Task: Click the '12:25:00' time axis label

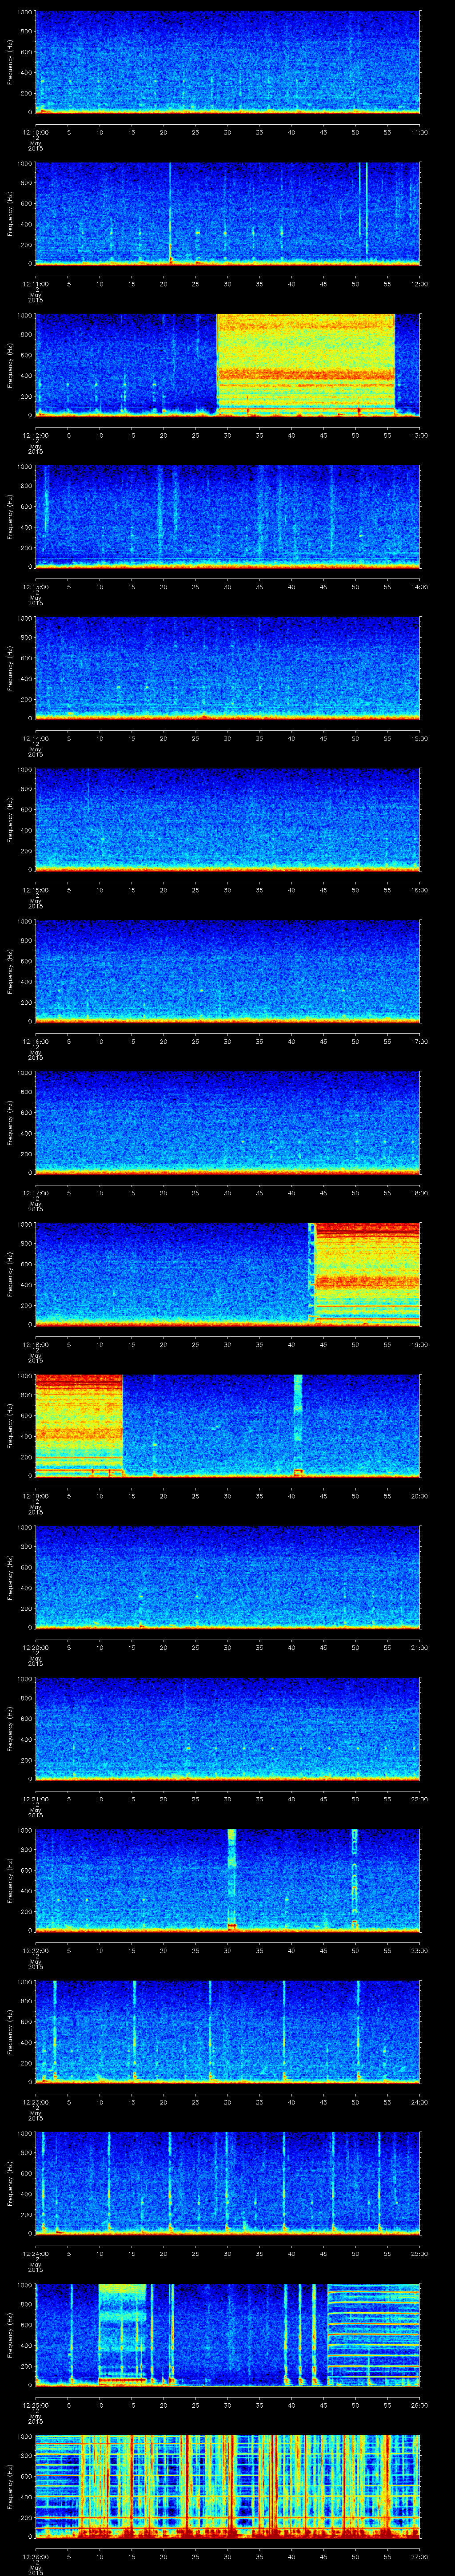Action: click(x=35, y=2405)
